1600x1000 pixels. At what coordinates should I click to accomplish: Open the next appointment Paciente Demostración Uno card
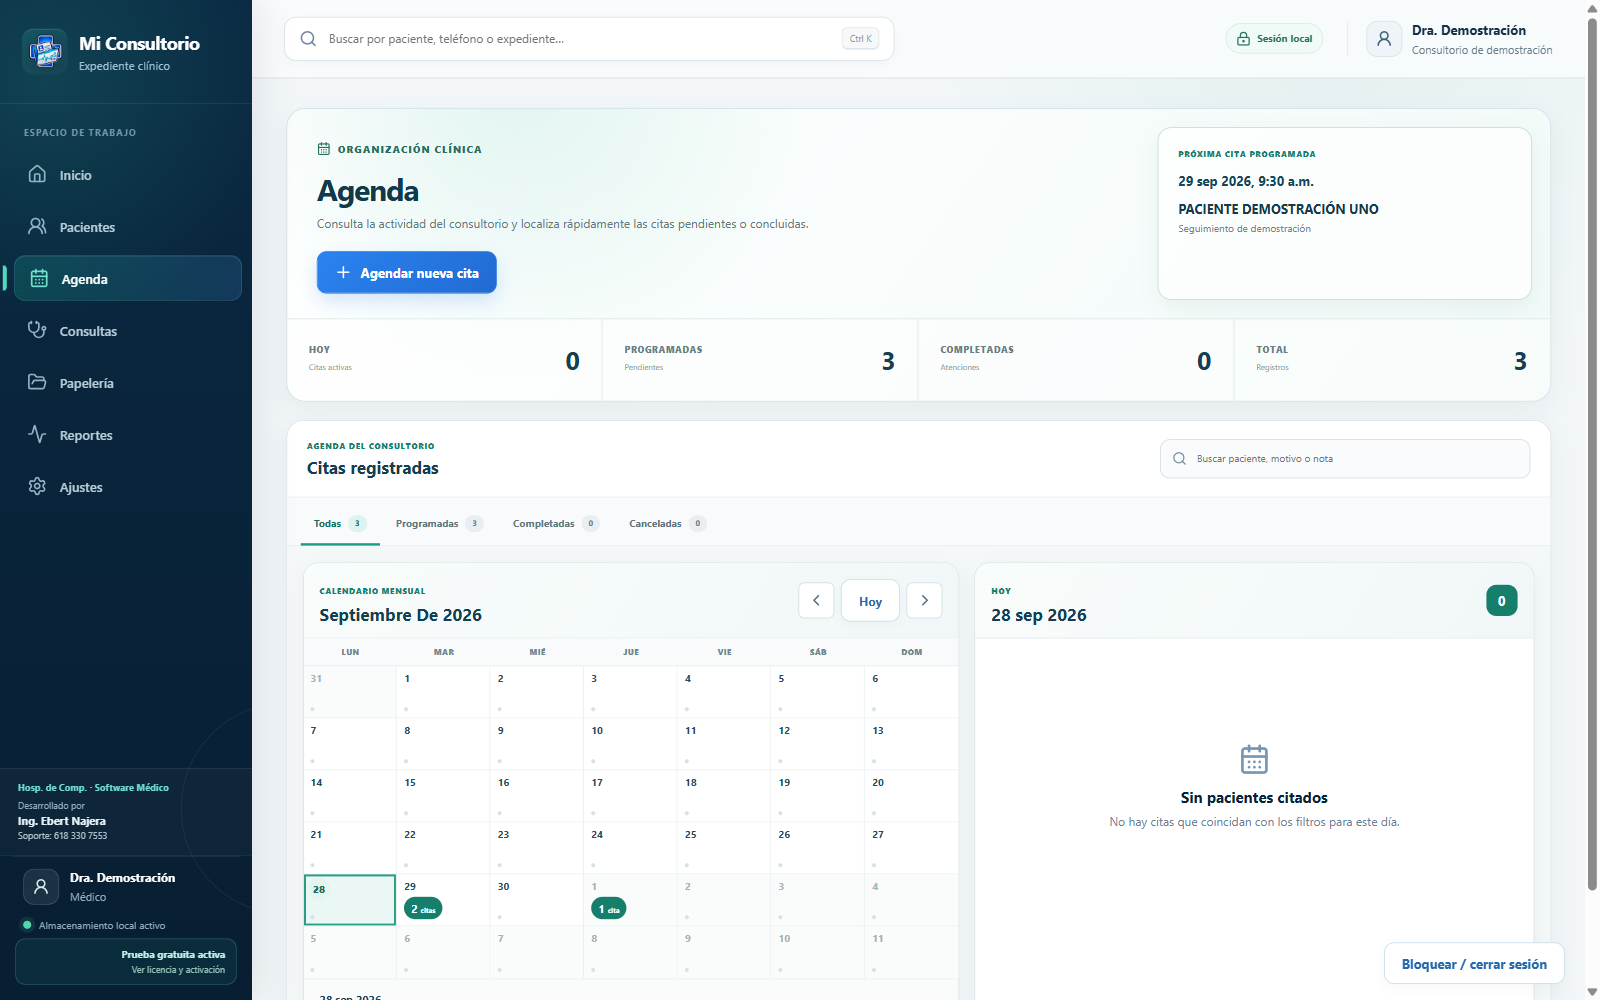(x=1344, y=213)
